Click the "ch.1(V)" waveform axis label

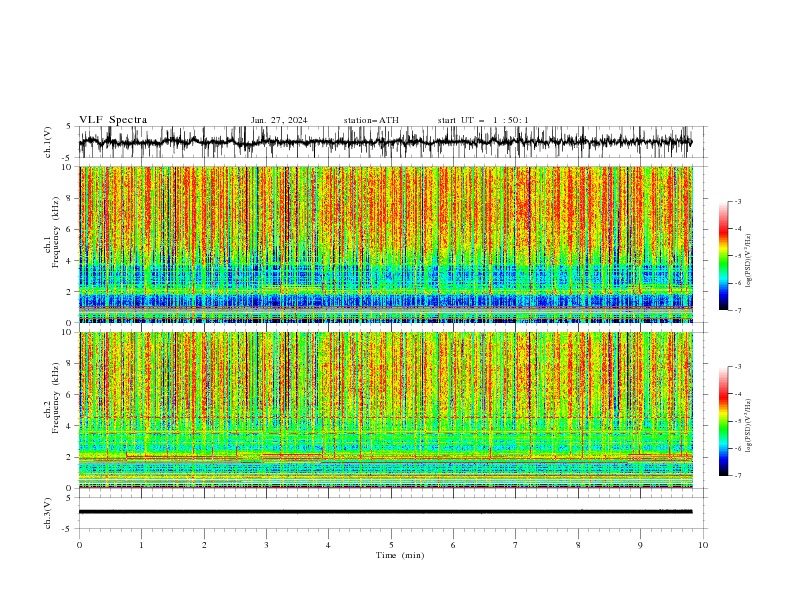[48, 142]
